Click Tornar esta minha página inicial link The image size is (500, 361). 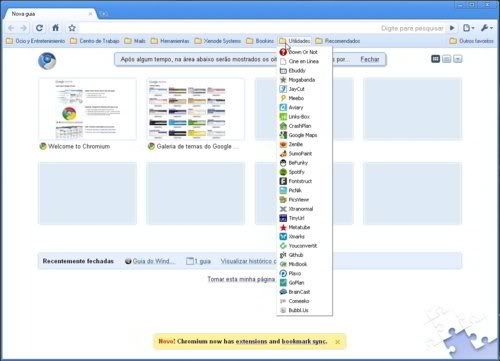(242, 279)
